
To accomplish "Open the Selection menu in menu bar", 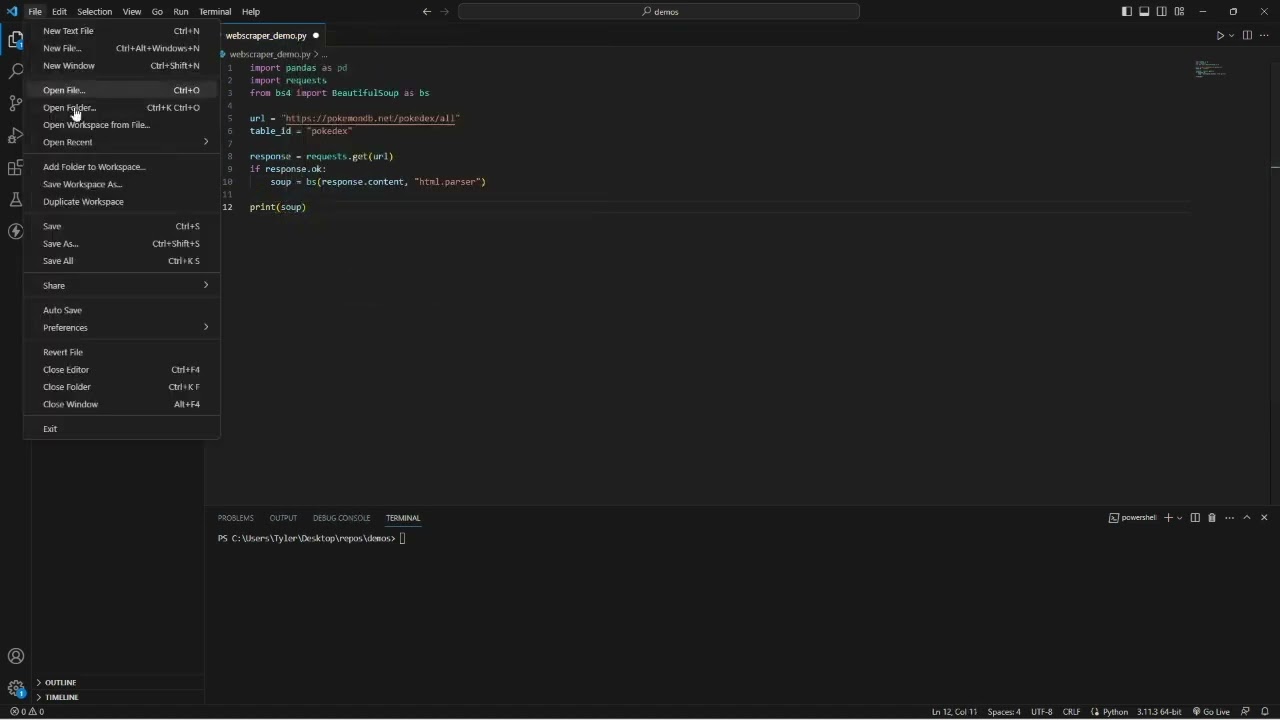I will pyautogui.click(x=95, y=12).
